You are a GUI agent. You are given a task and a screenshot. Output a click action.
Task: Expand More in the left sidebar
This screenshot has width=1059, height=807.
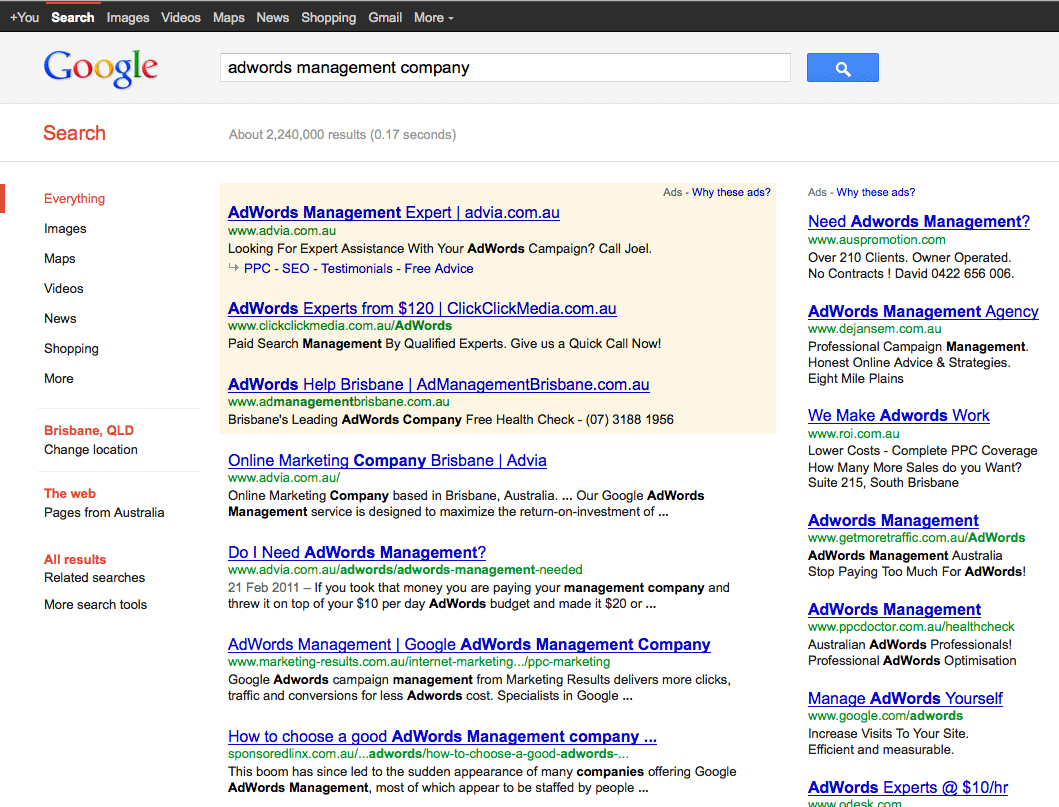(x=59, y=378)
